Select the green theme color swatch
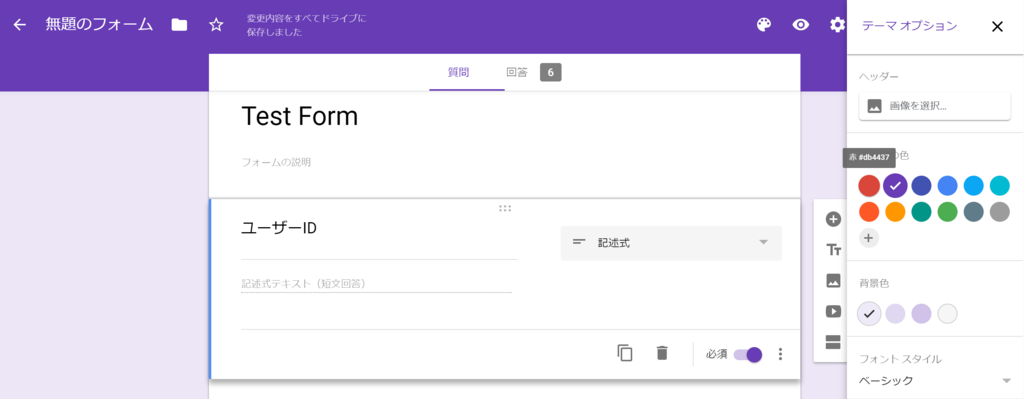1024x399 pixels. click(x=948, y=212)
